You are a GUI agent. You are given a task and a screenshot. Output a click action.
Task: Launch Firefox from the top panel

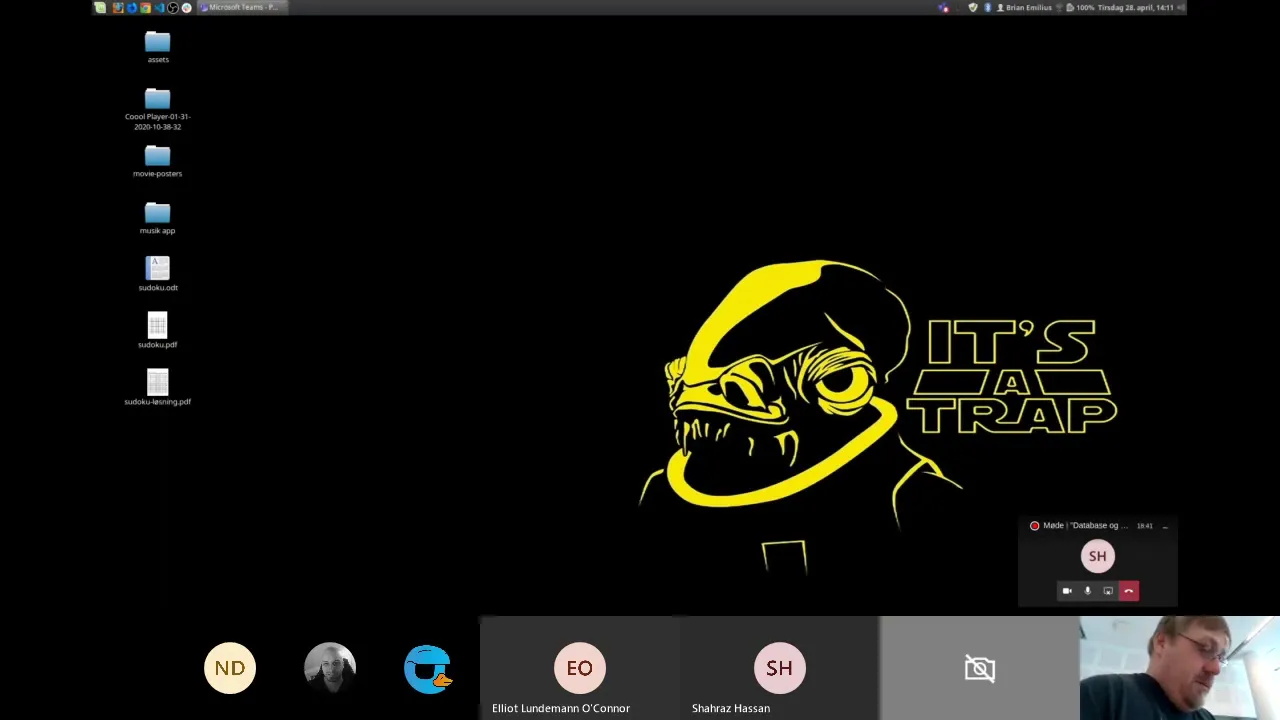131,7
